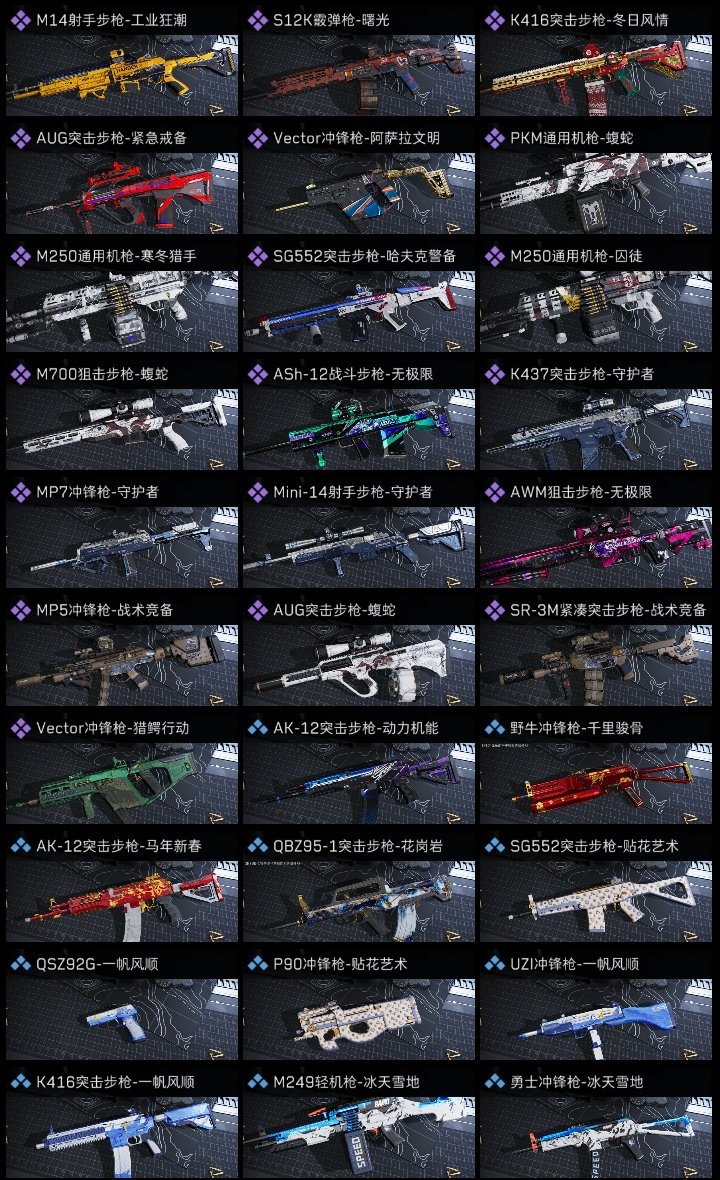Select the yellow M14 工业狂潮 rifle thumbnail

[x=122, y=75]
